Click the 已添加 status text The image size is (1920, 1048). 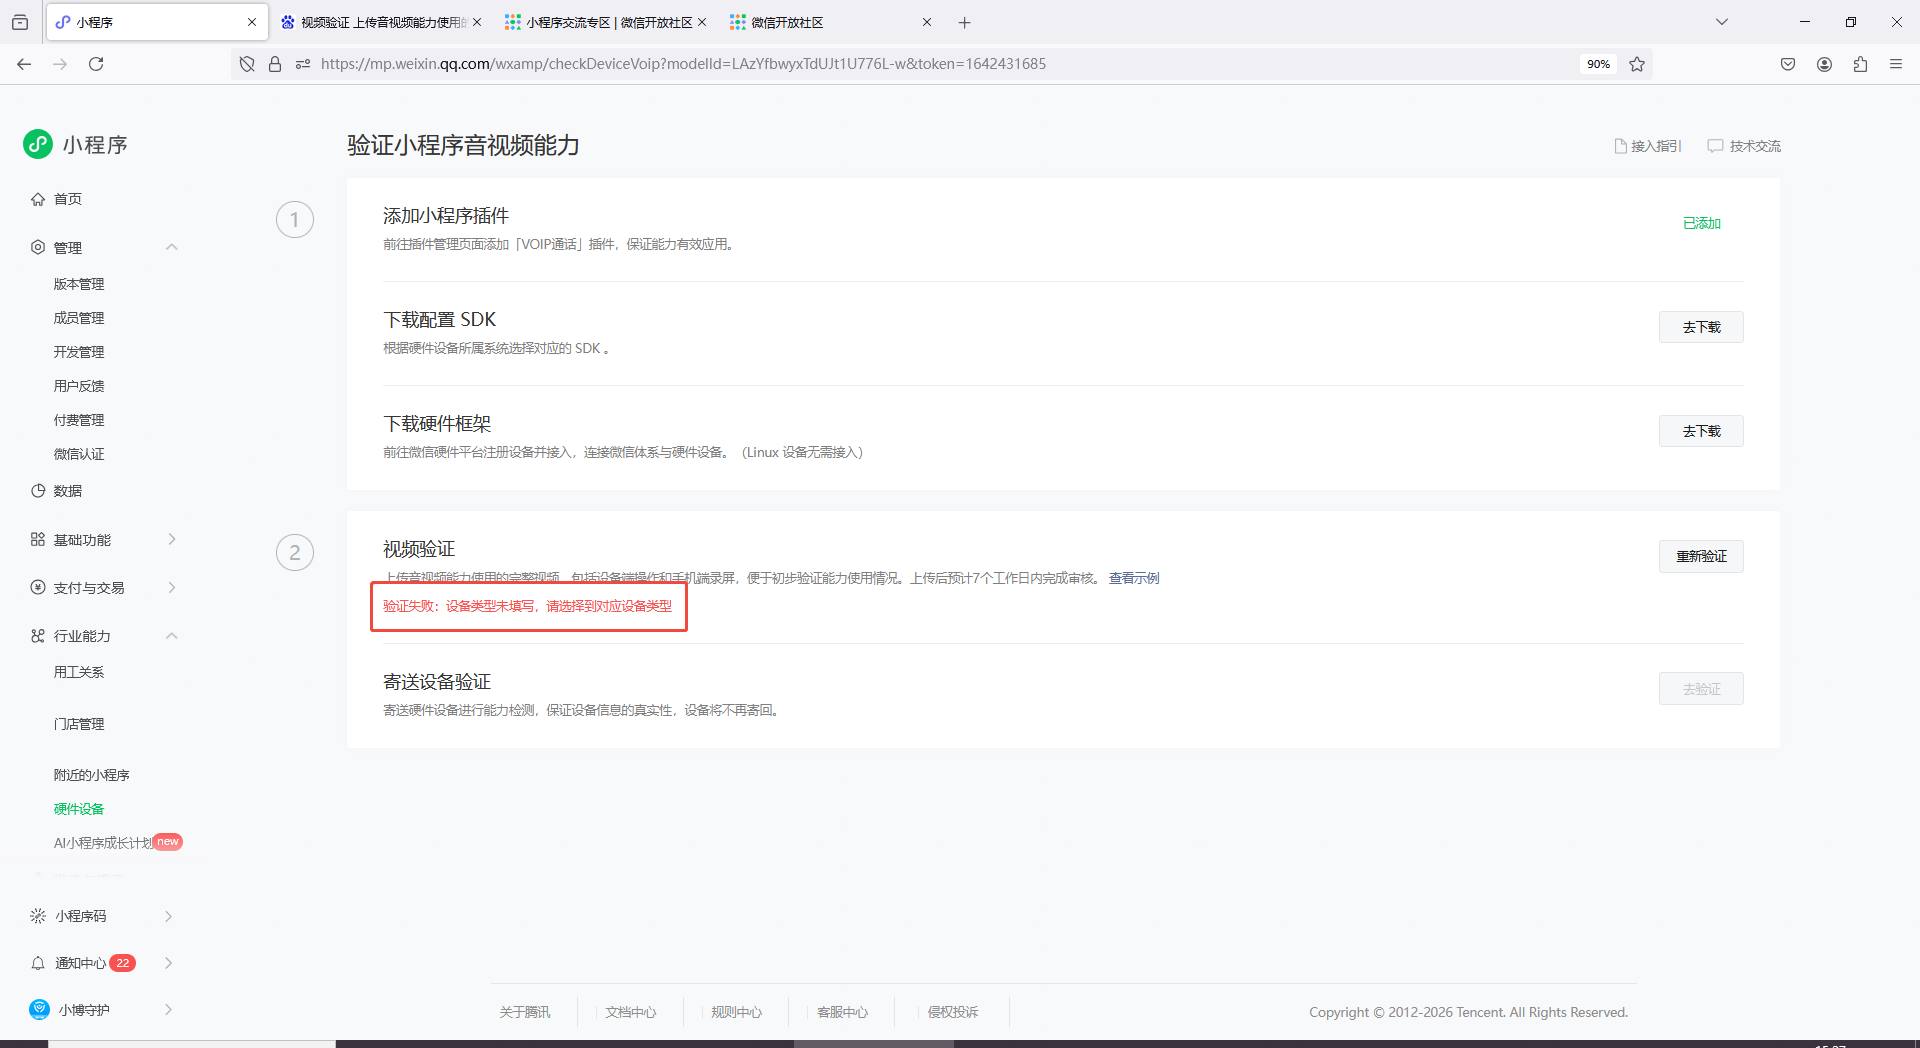pyautogui.click(x=1701, y=223)
